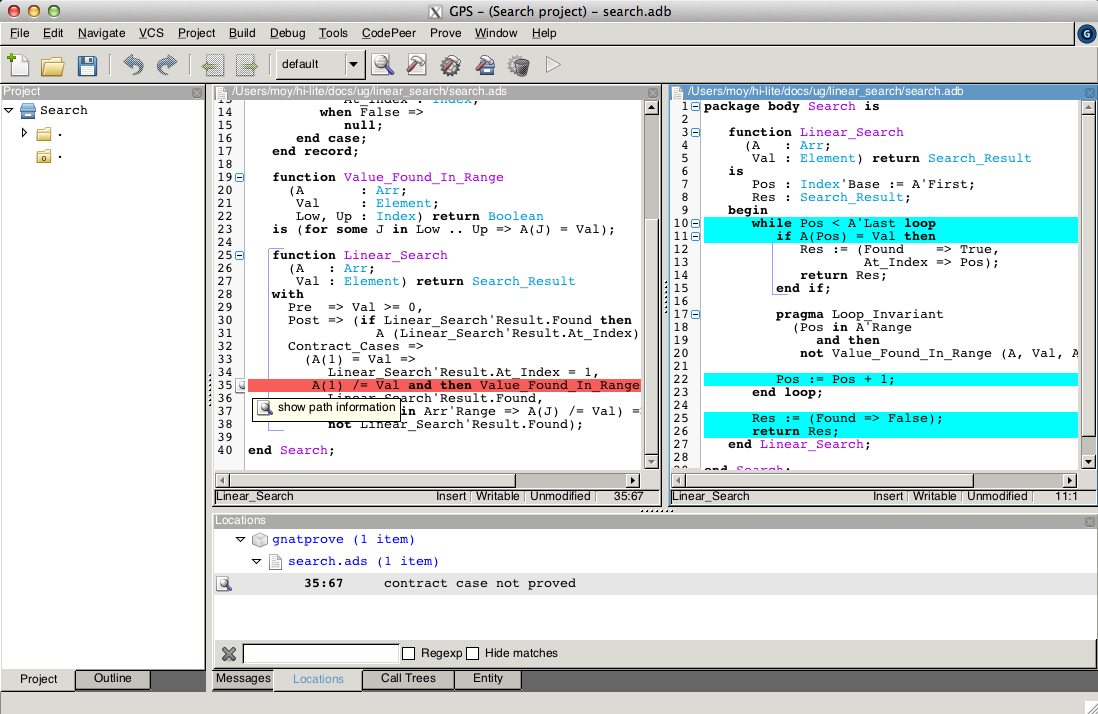Click the magnifier icon beside 'contract case not proved'
The height and width of the screenshot is (714, 1098).
[224, 584]
